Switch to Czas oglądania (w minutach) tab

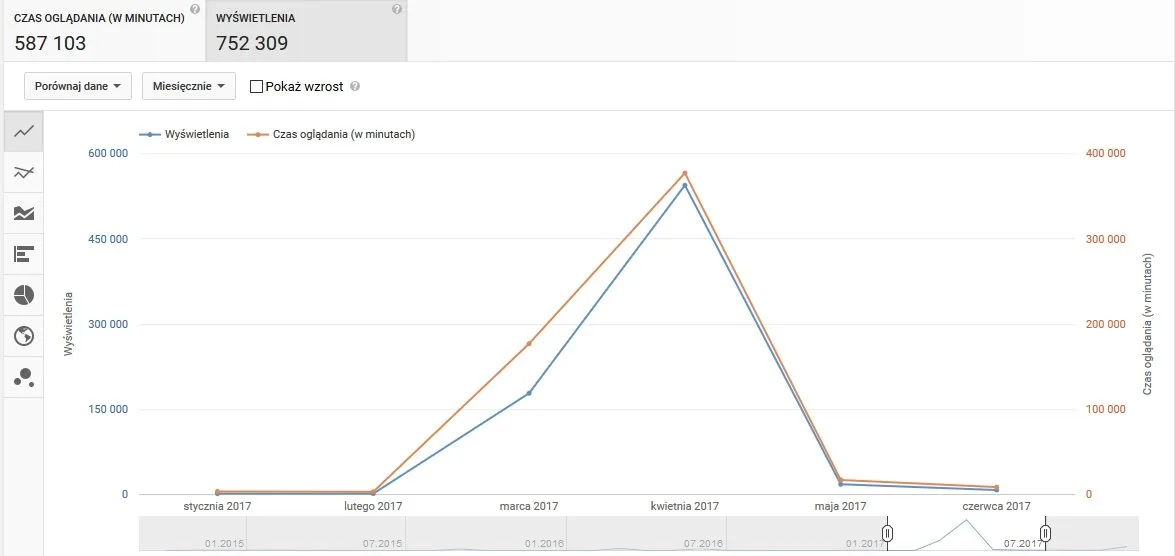tap(103, 31)
